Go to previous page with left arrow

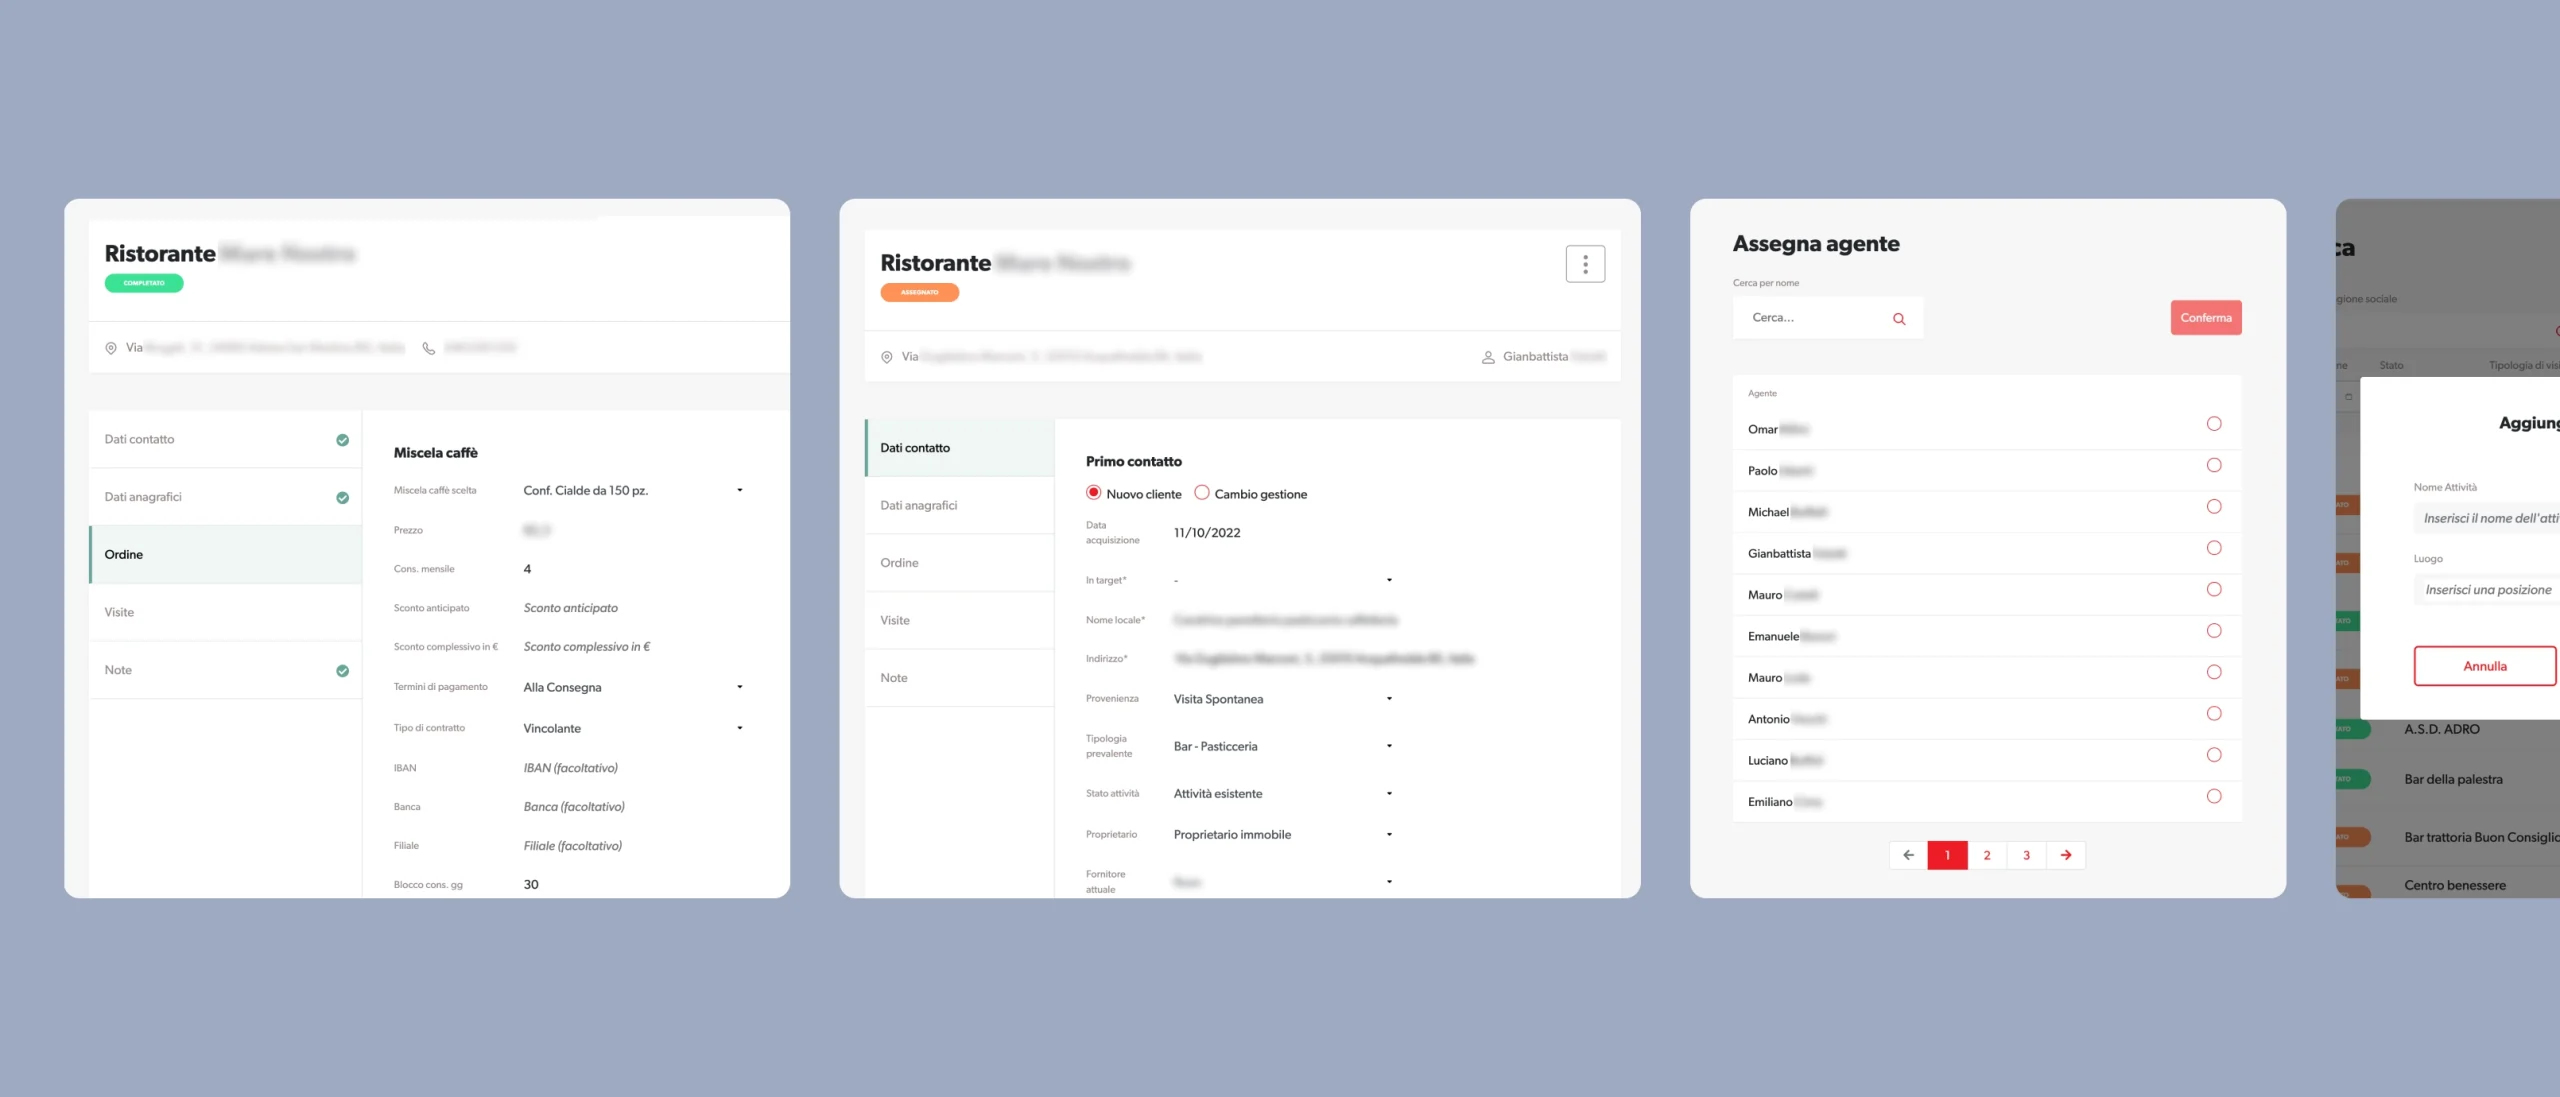pos(1908,855)
